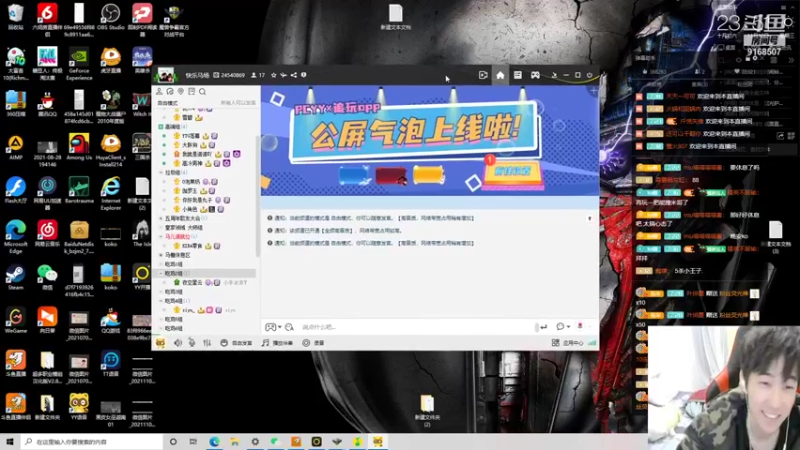Select the 吃鸡1组 channel row
Viewport: 800px width, 450px height.
pyautogui.click(x=204, y=264)
